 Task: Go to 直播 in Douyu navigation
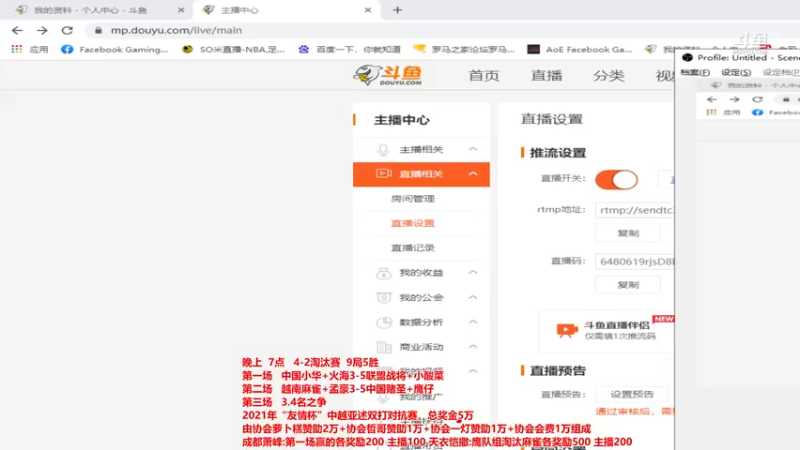546,76
